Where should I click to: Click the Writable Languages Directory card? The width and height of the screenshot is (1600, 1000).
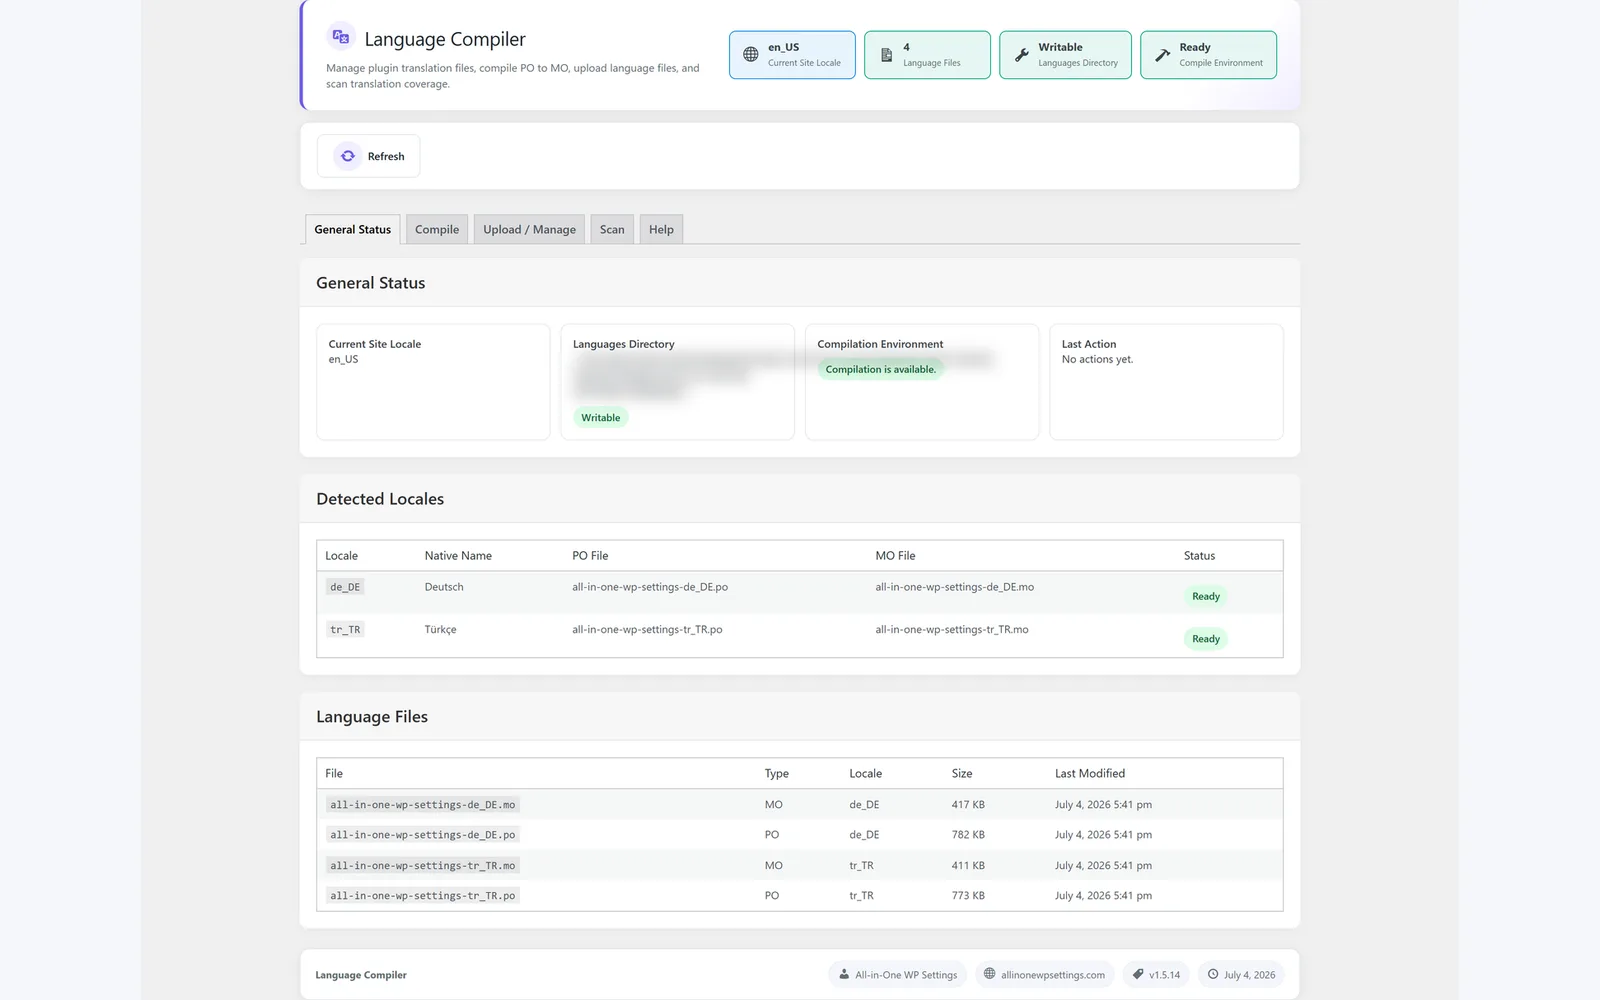(x=1065, y=55)
